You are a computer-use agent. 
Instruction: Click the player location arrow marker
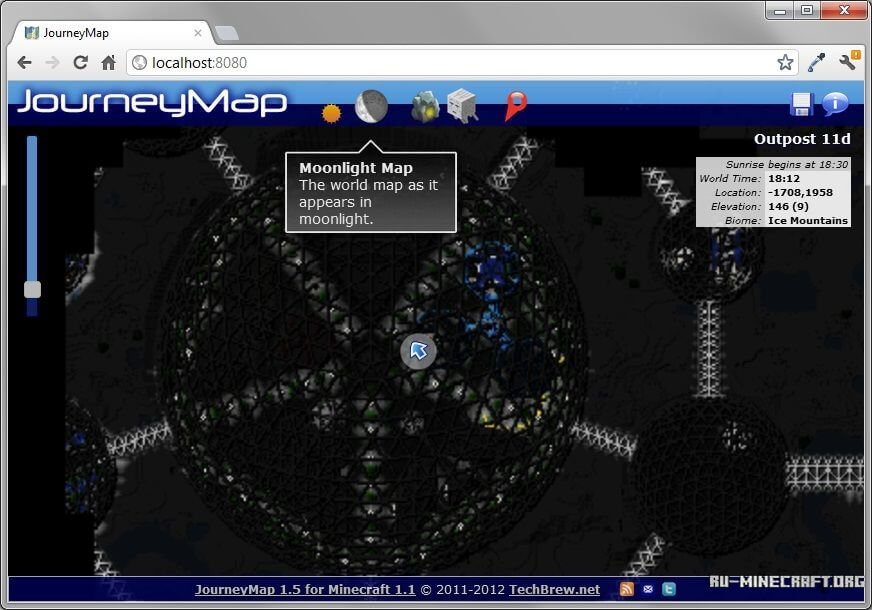click(x=418, y=351)
